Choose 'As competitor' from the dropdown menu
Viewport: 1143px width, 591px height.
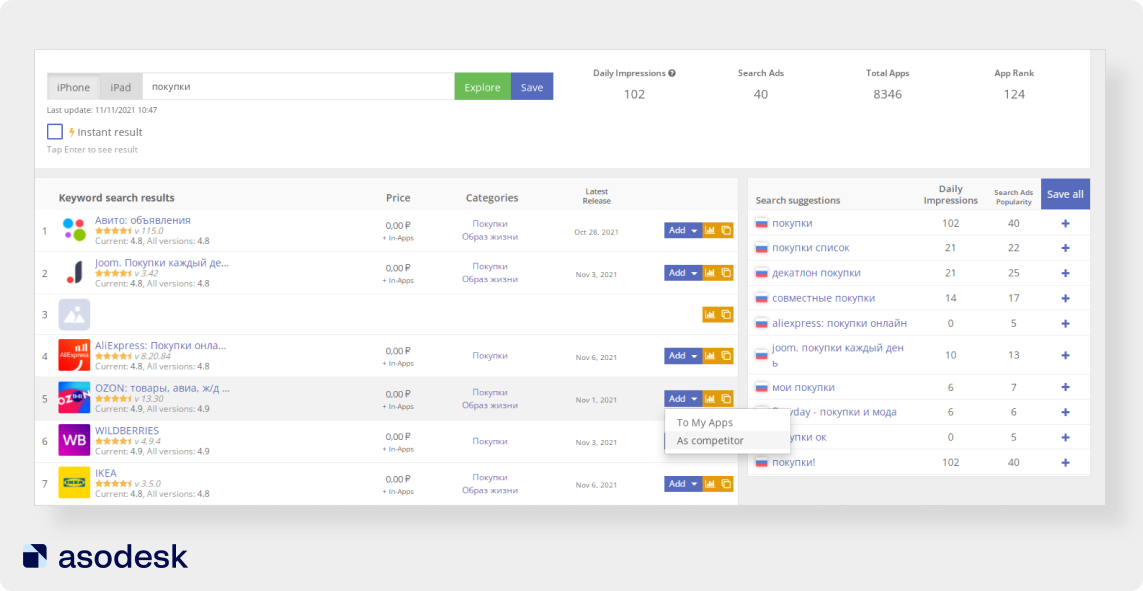(710, 441)
